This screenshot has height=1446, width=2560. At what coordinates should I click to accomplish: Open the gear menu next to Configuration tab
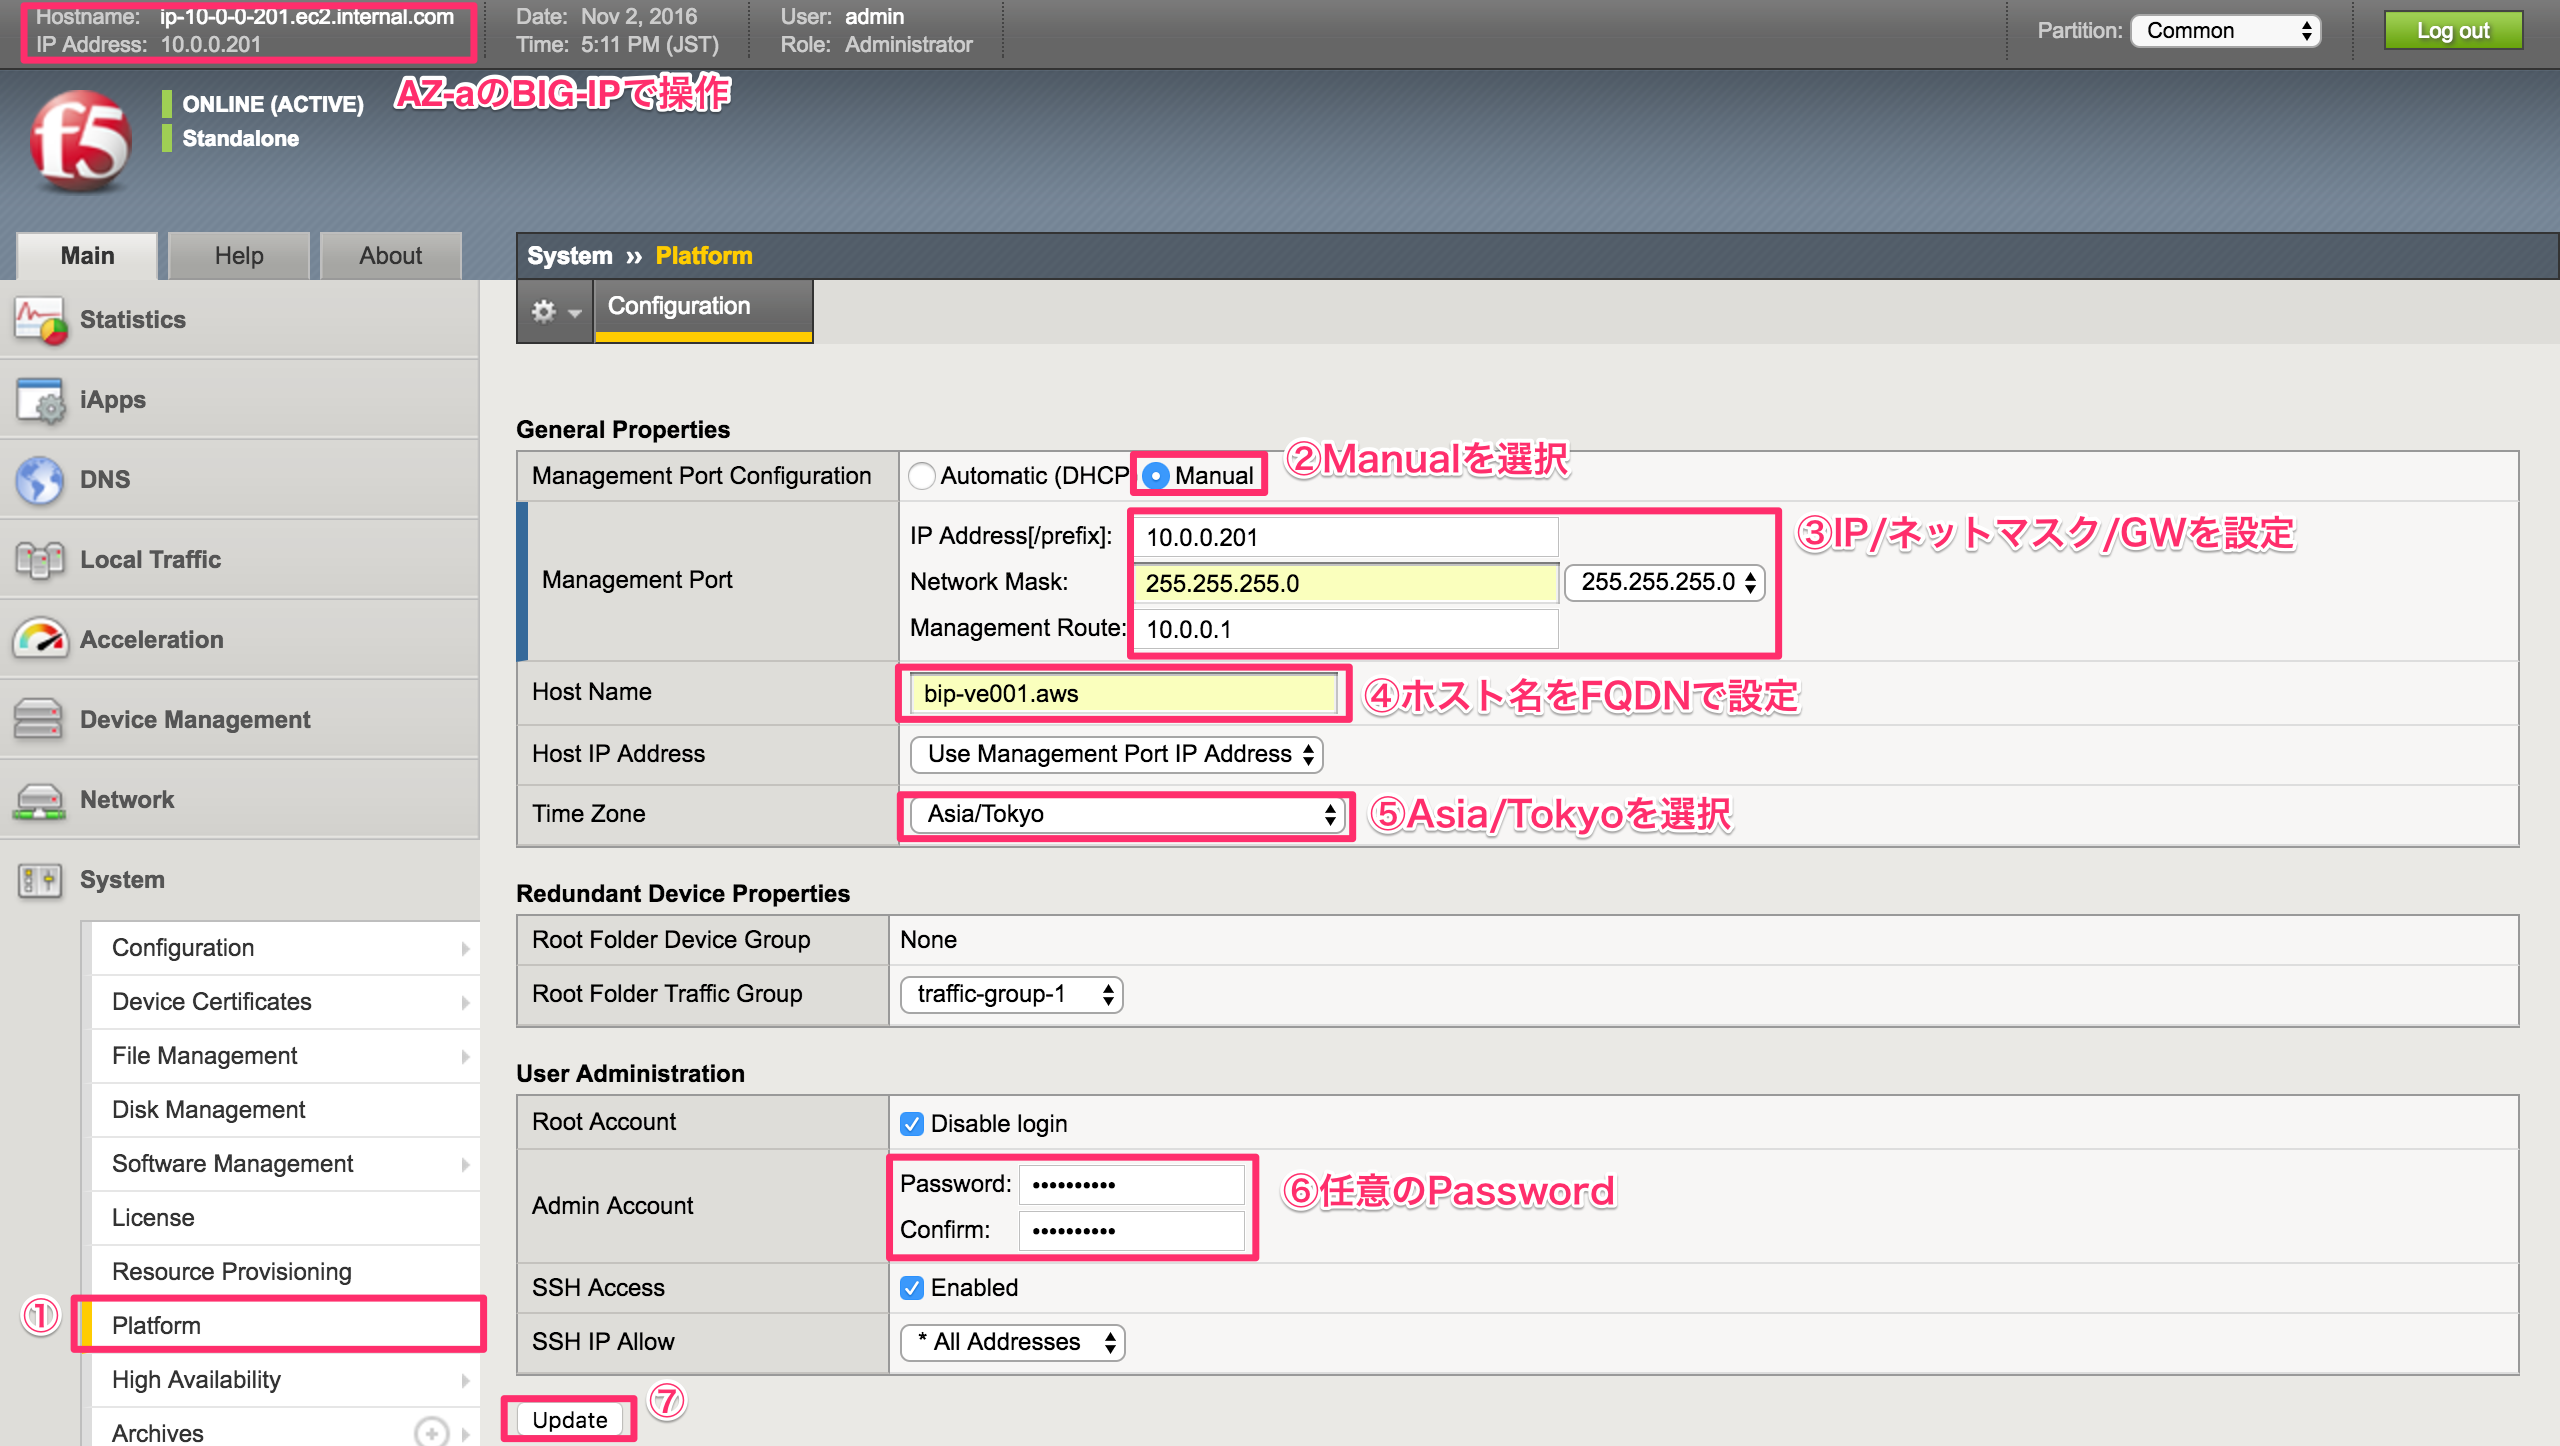(x=554, y=311)
